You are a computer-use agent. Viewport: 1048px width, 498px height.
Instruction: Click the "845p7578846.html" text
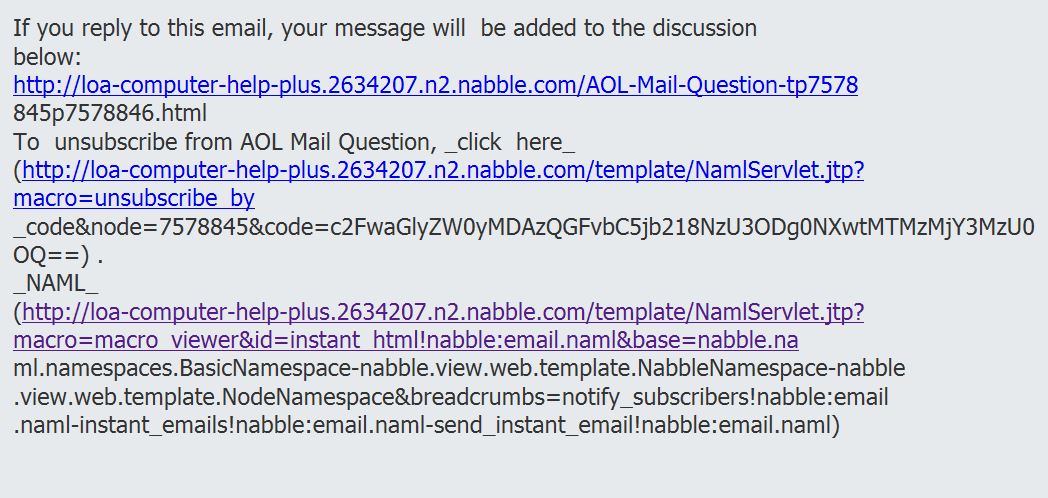click(x=110, y=113)
